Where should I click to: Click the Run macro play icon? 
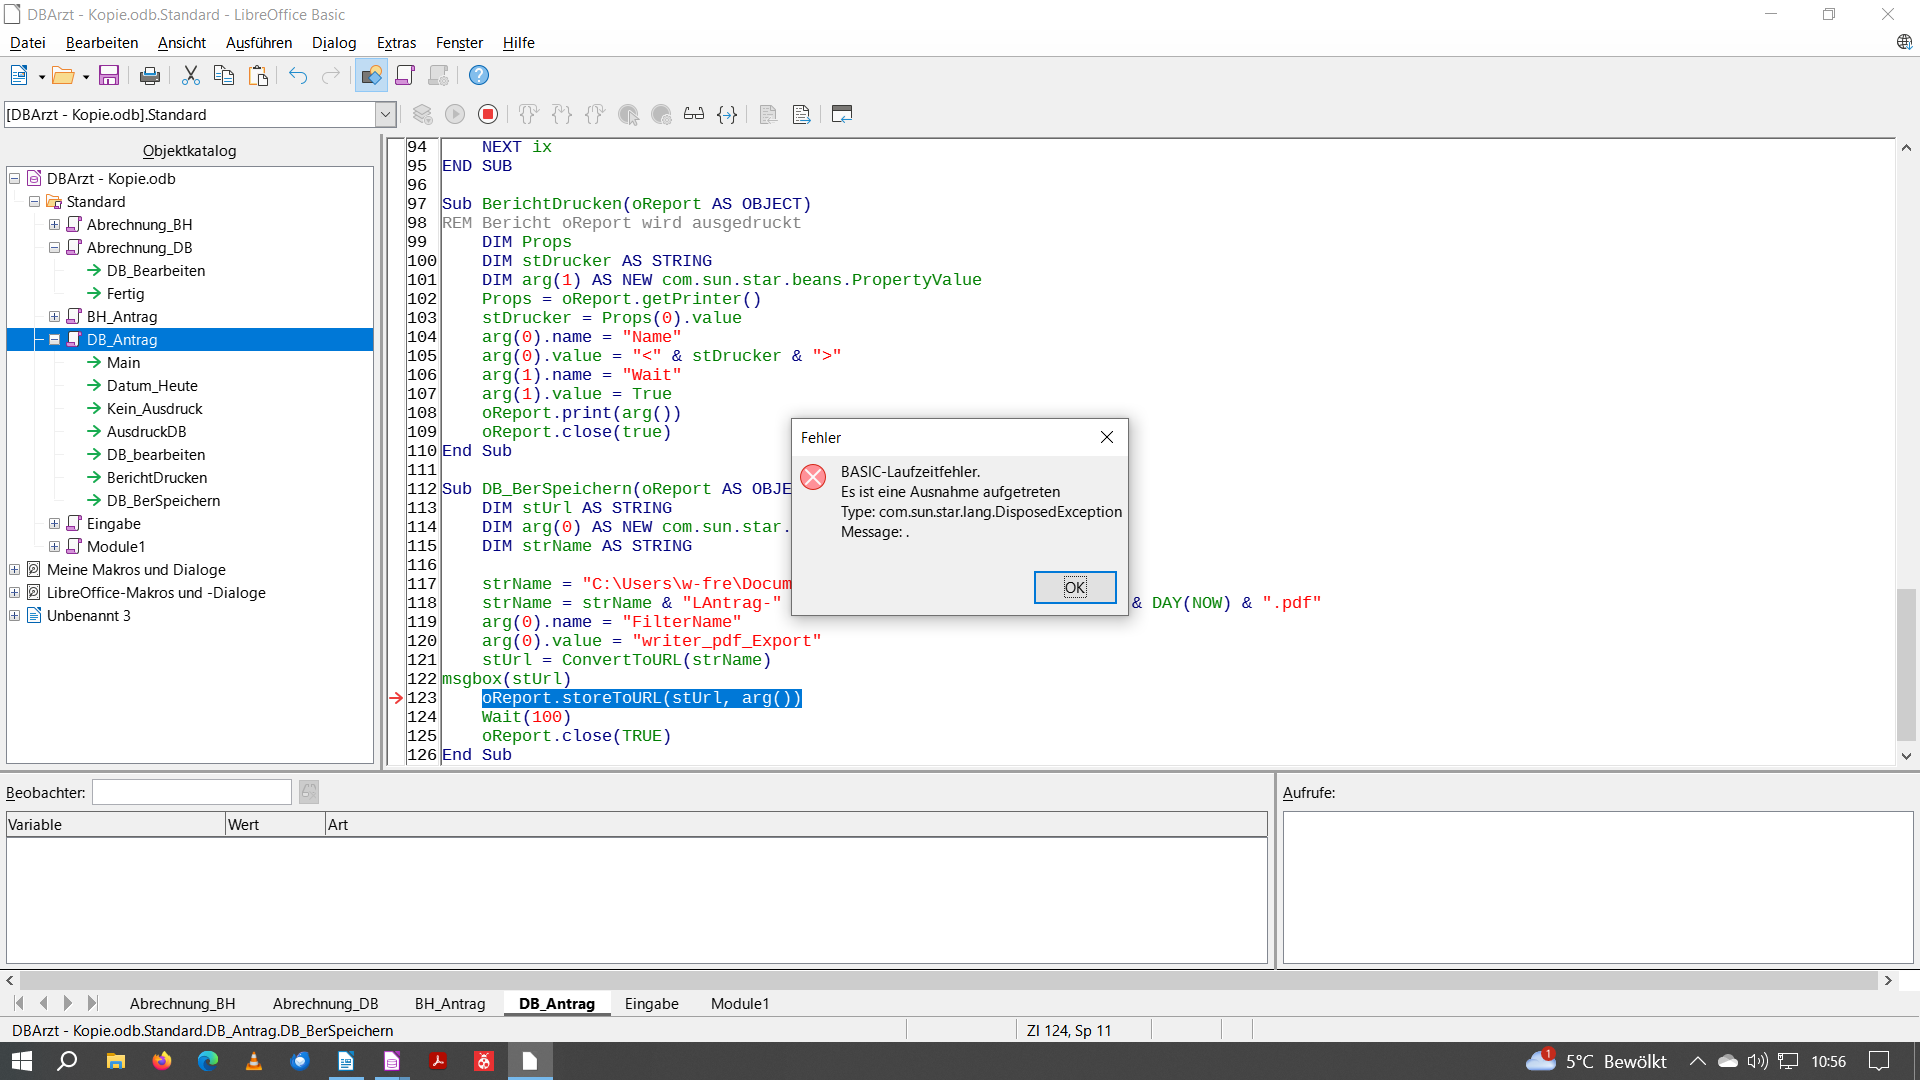455,114
